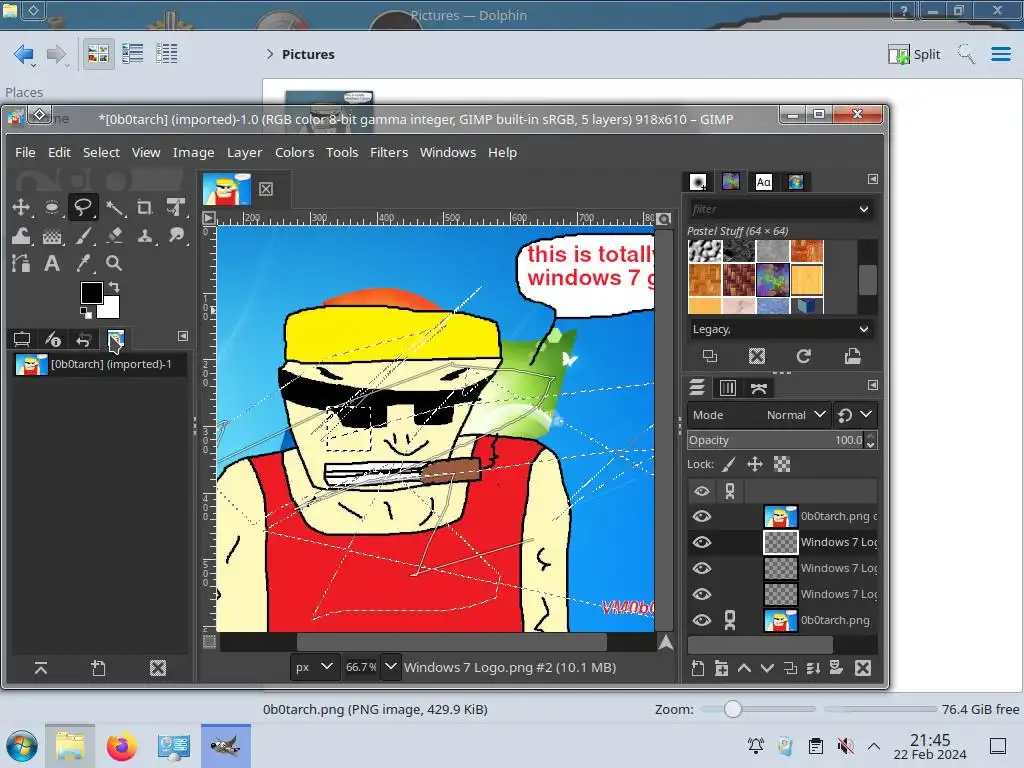Select the Warp Transform tool
The image size is (1024, 768).
pos(21,236)
